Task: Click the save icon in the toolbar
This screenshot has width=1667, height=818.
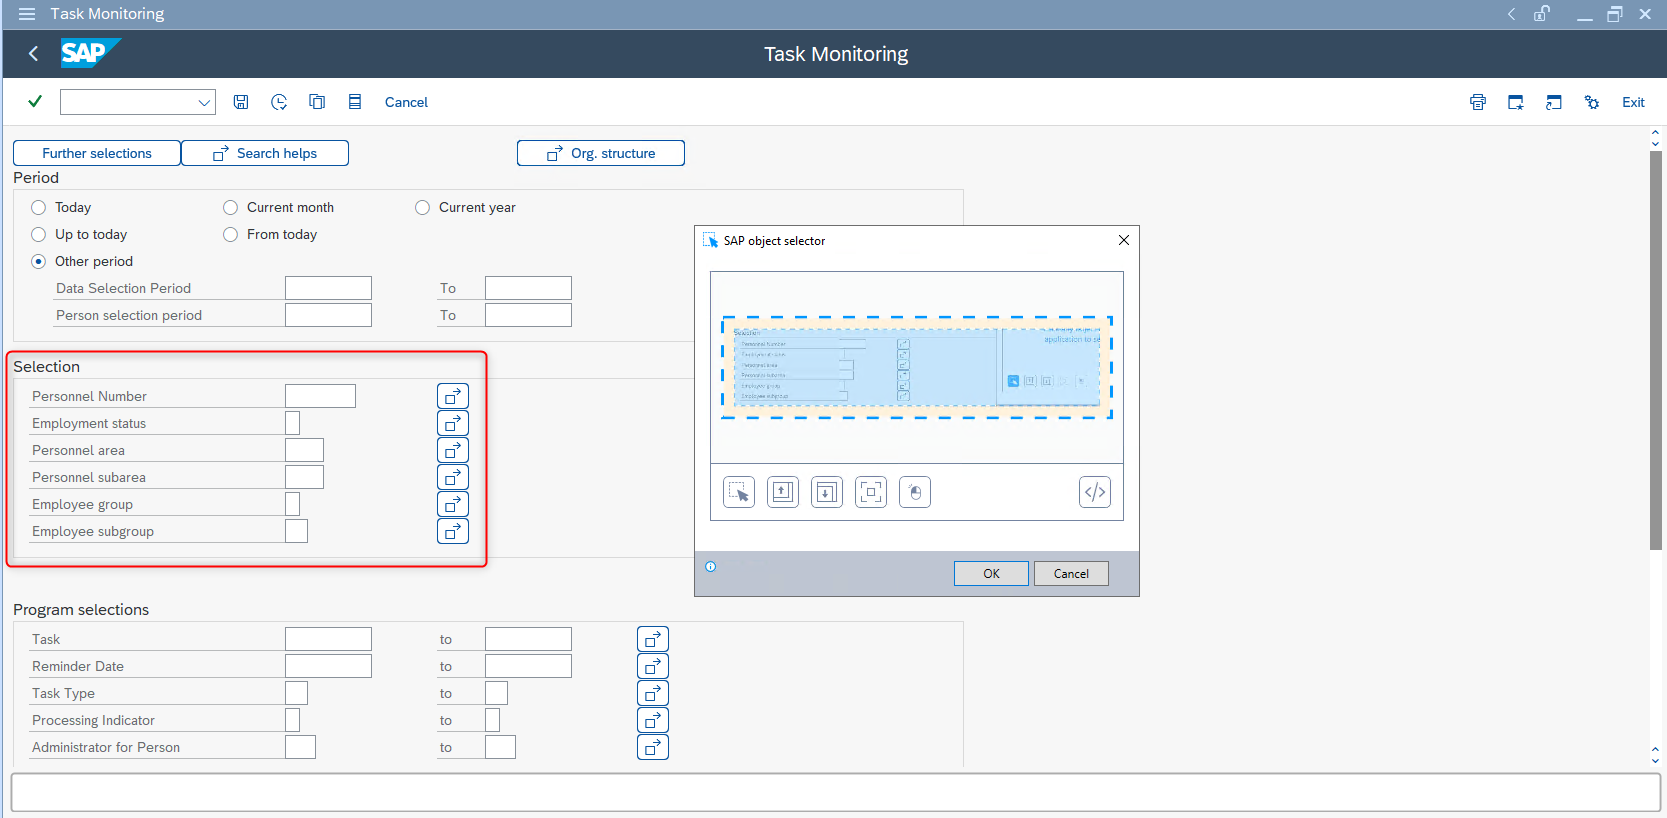Action: coord(241,102)
